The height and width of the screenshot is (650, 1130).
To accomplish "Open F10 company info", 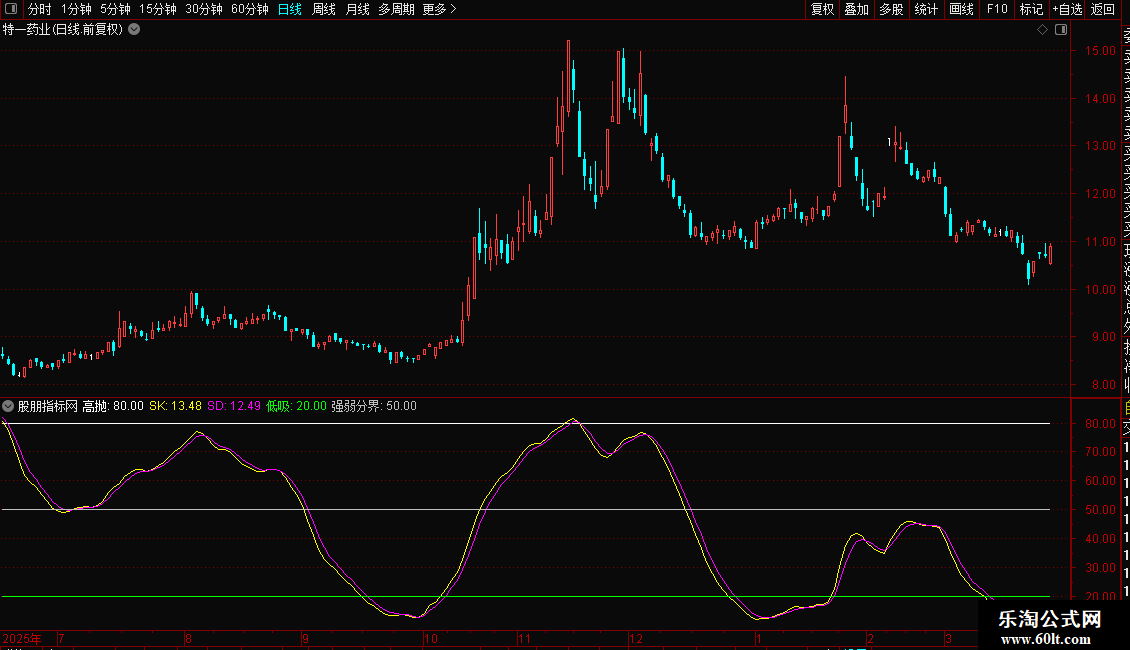I will pos(997,9).
